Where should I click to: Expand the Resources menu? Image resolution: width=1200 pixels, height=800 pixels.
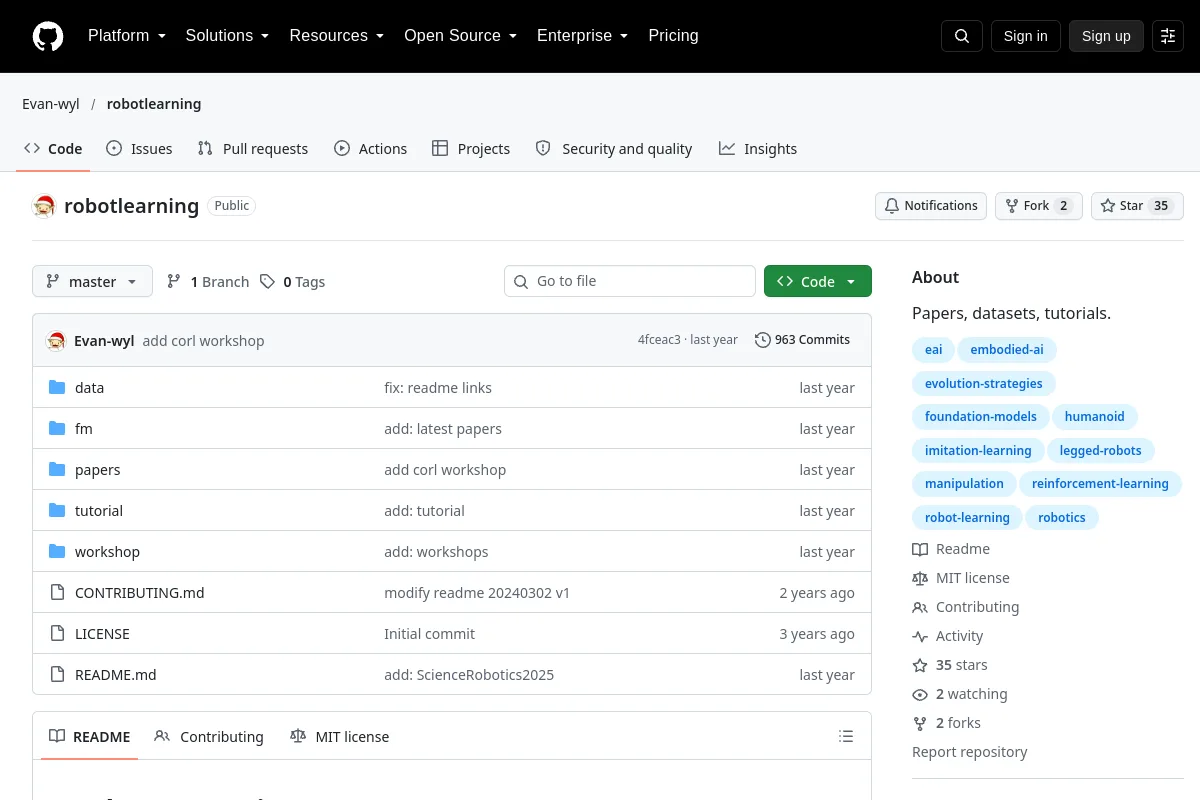click(x=337, y=36)
